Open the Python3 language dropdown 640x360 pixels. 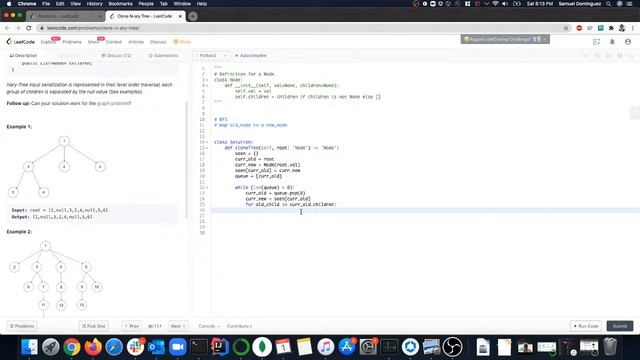[211, 56]
